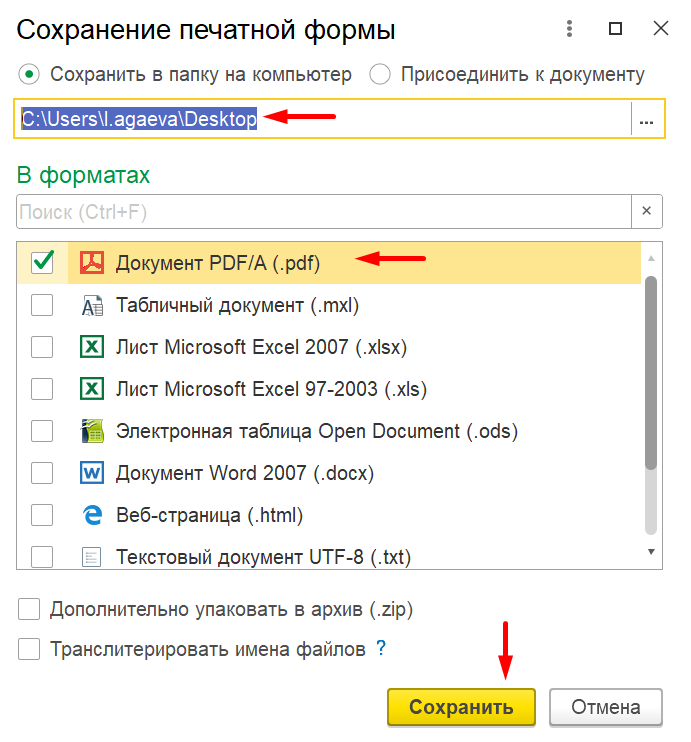Screen dimensions: 691x742
Task: Click the format list scrollbar thumb
Action: (651, 373)
